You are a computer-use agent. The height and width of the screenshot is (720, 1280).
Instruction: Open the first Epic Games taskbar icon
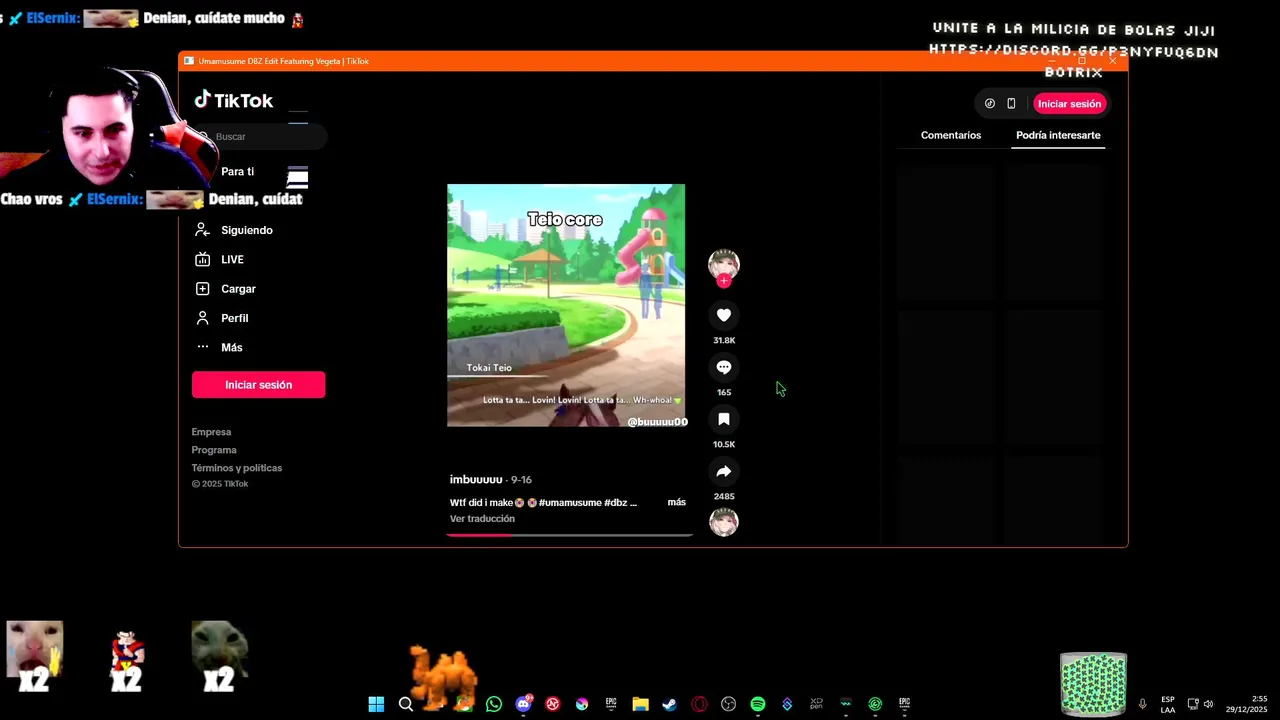(611, 704)
